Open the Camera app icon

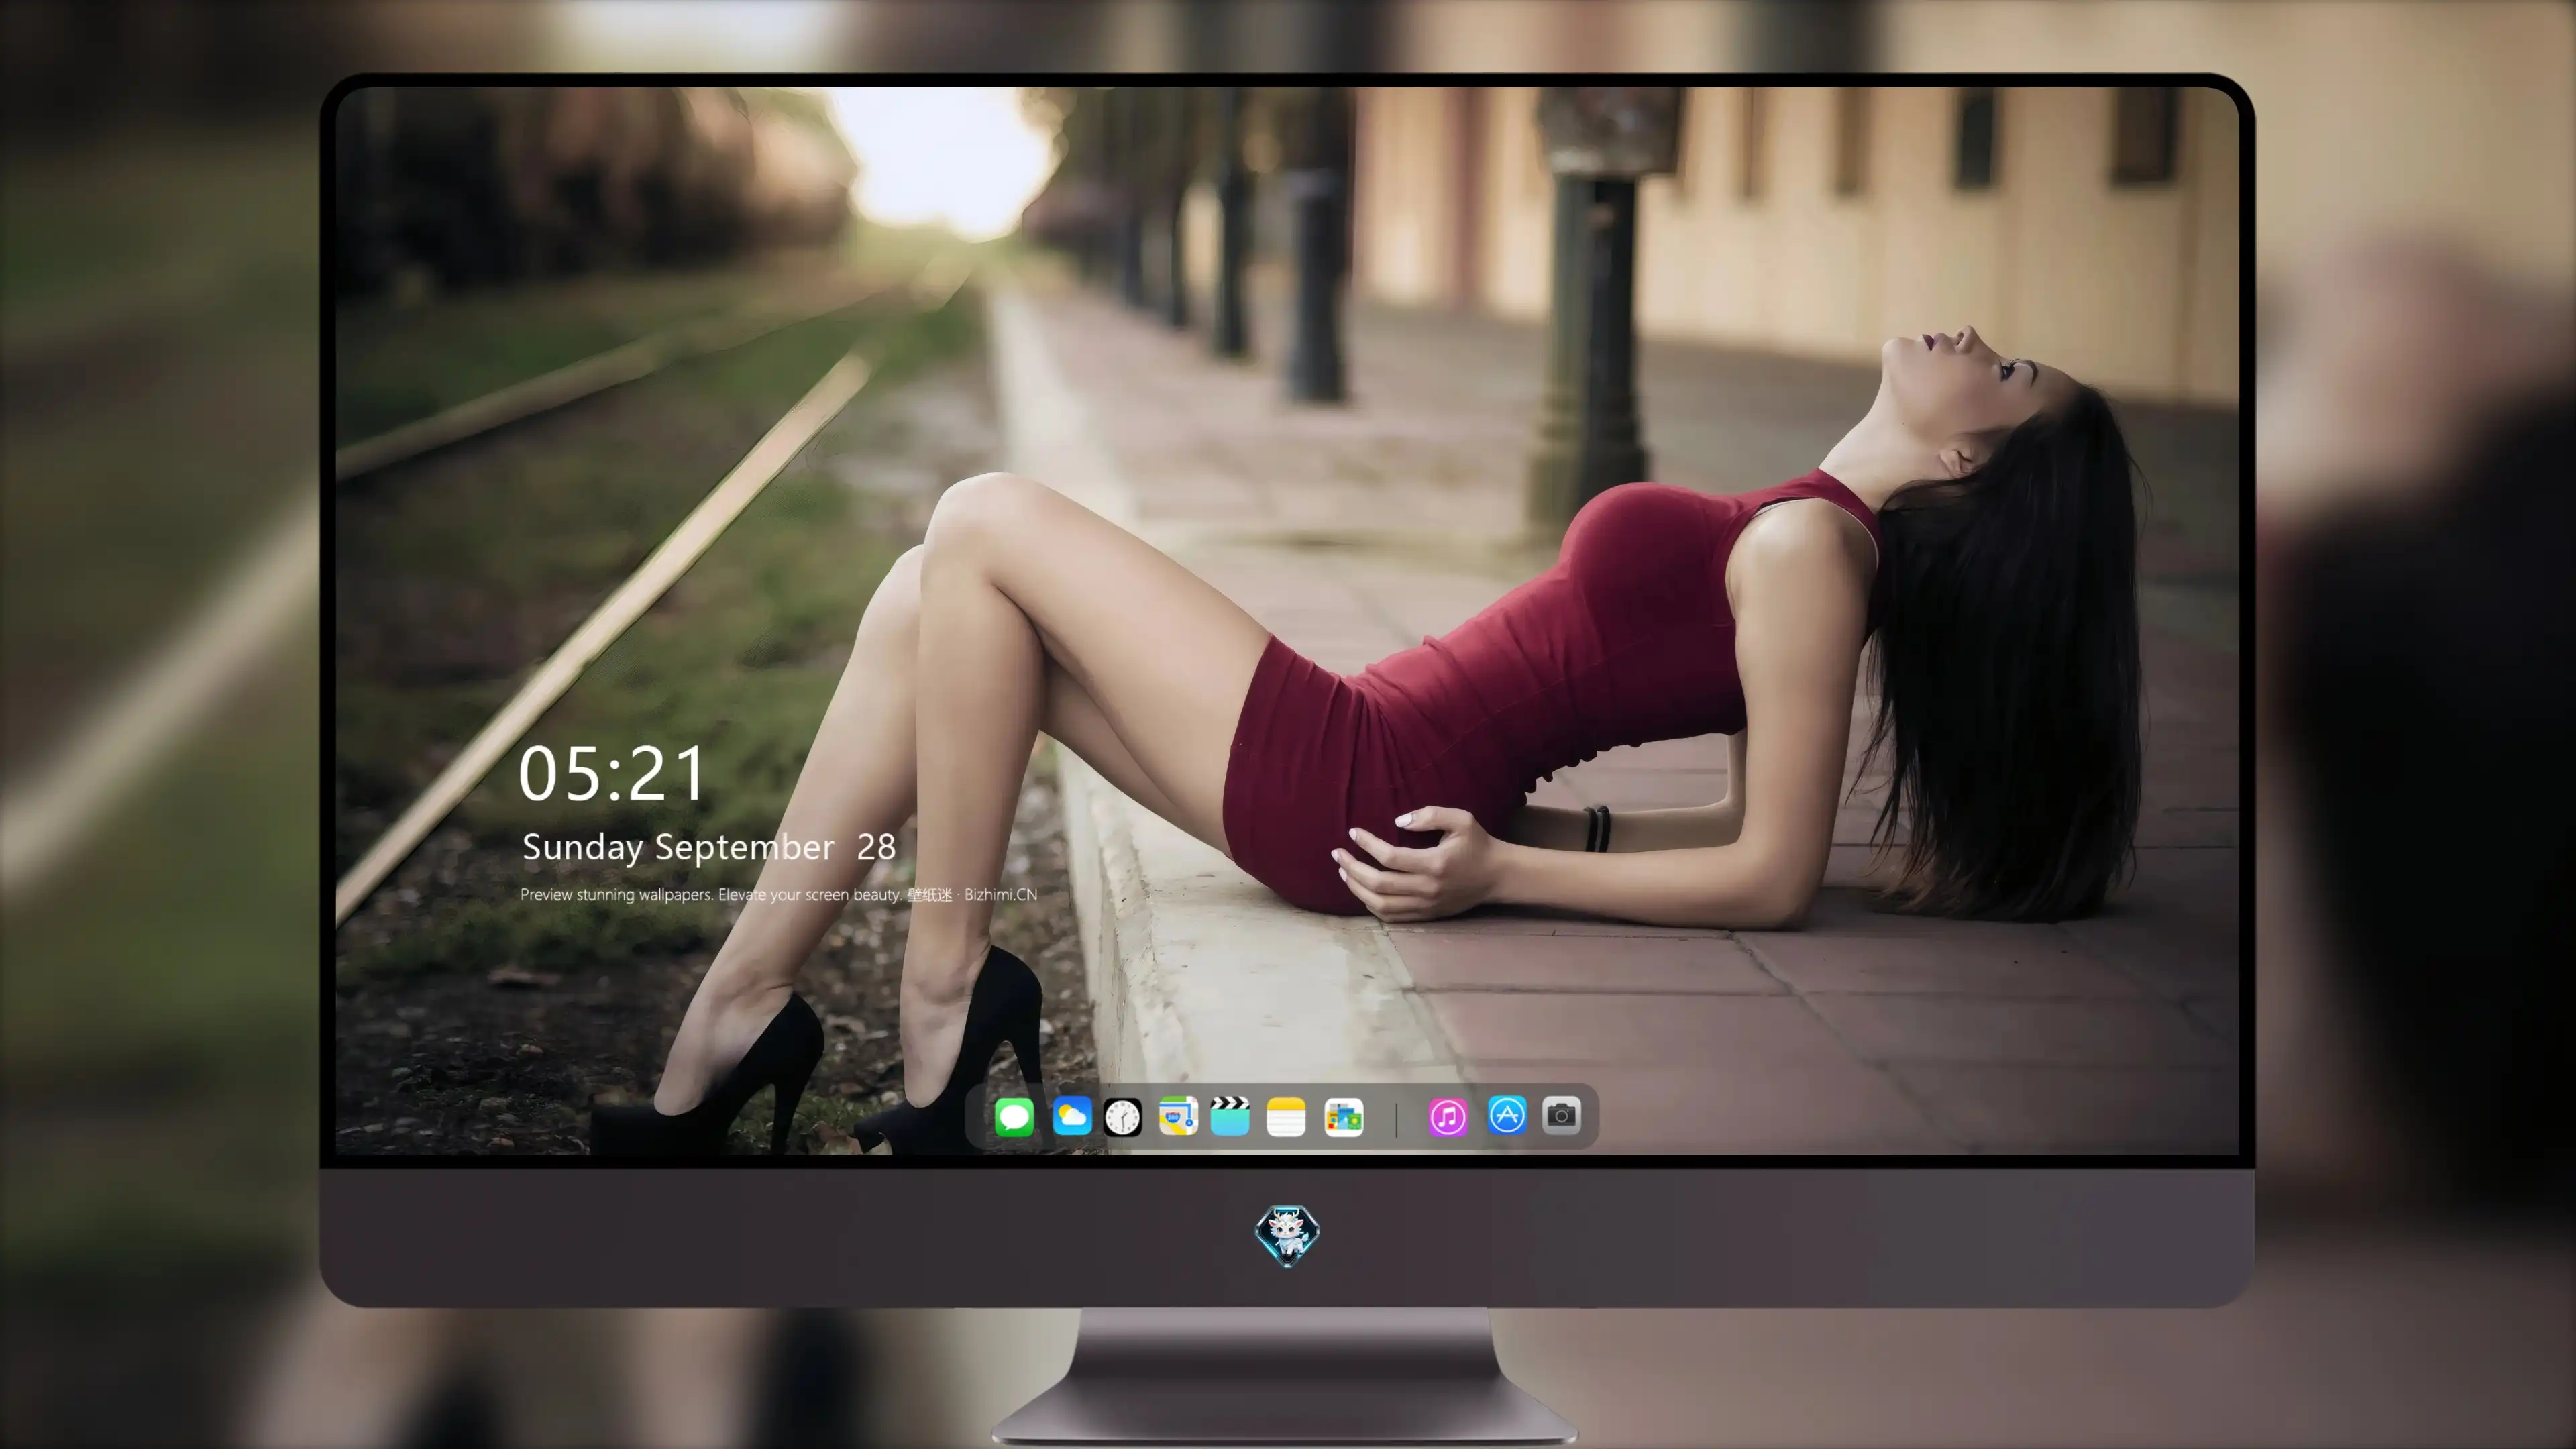point(1561,1115)
